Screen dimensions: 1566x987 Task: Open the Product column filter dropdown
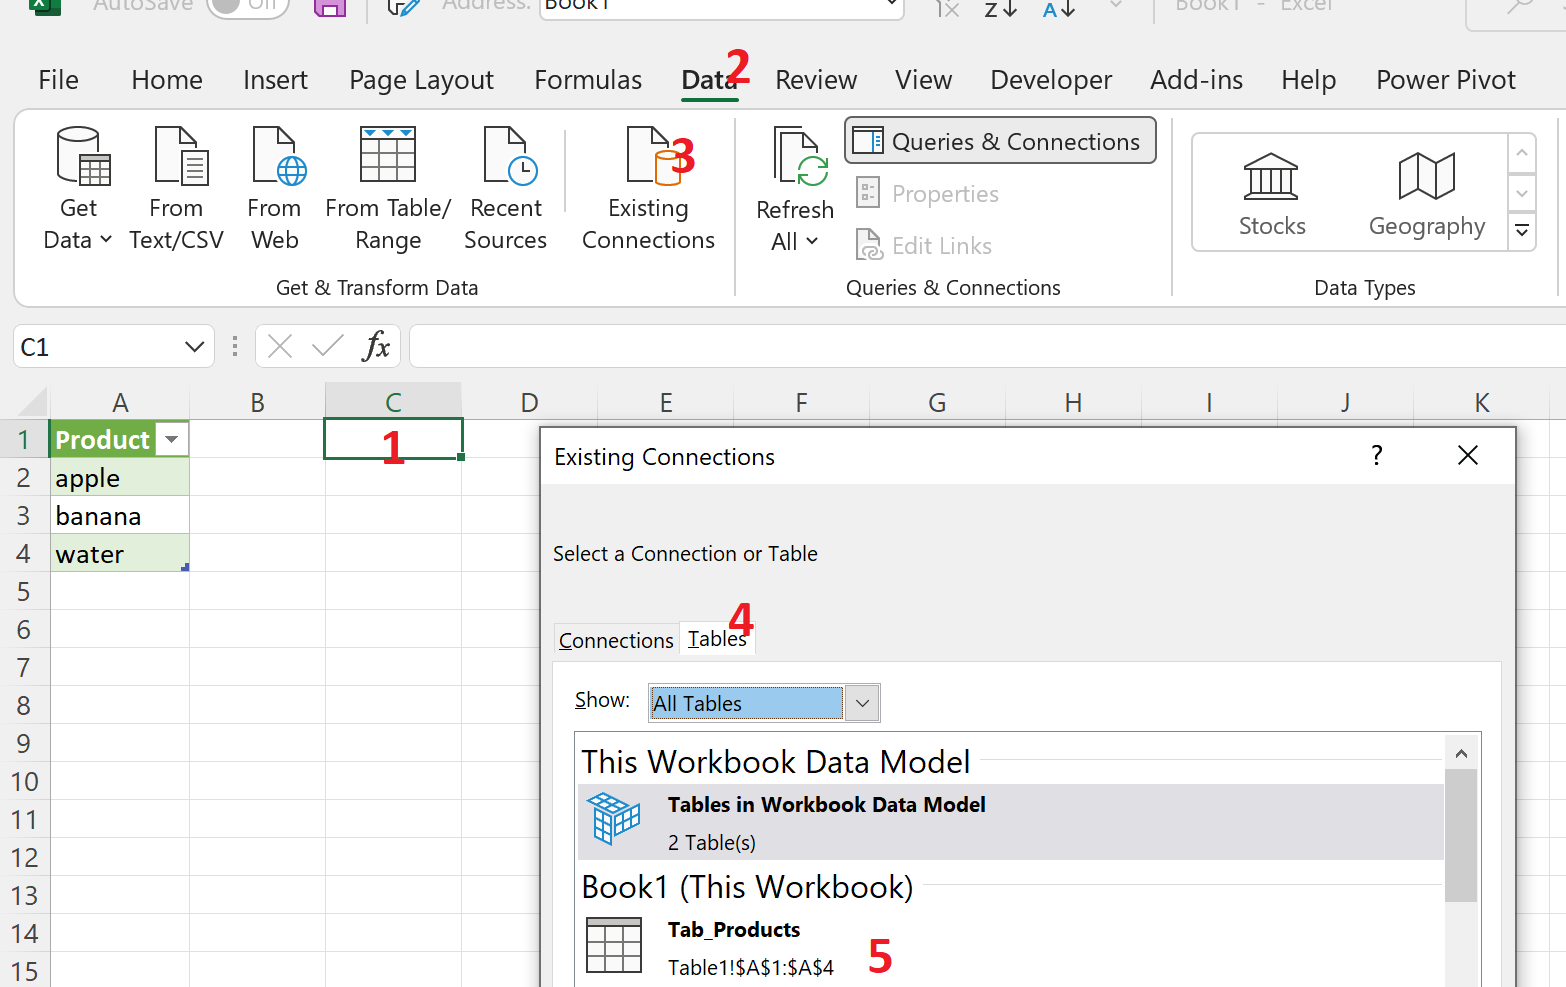172,440
